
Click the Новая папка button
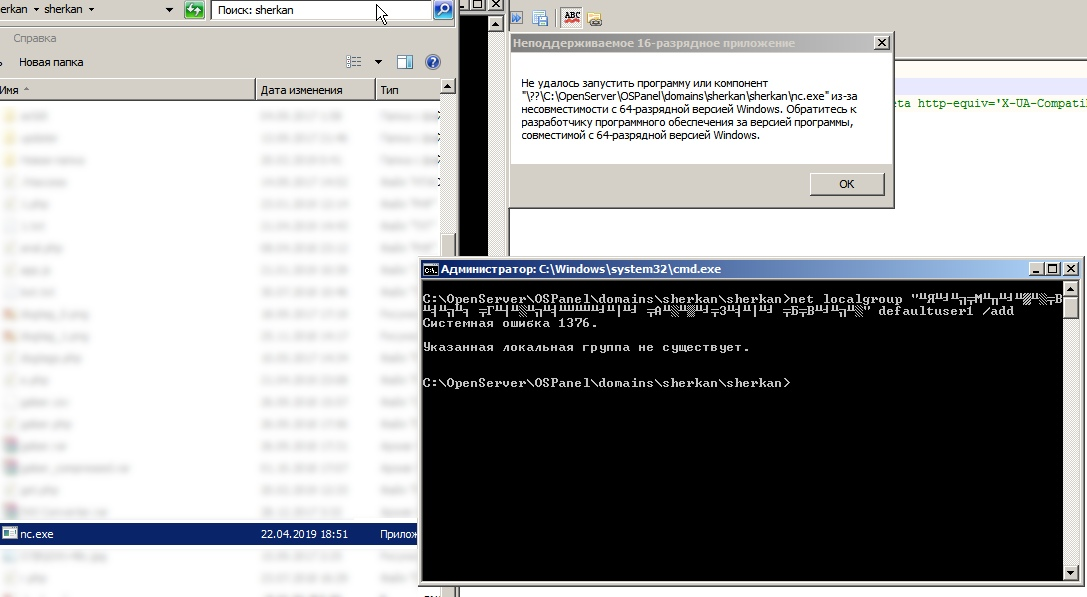point(51,62)
